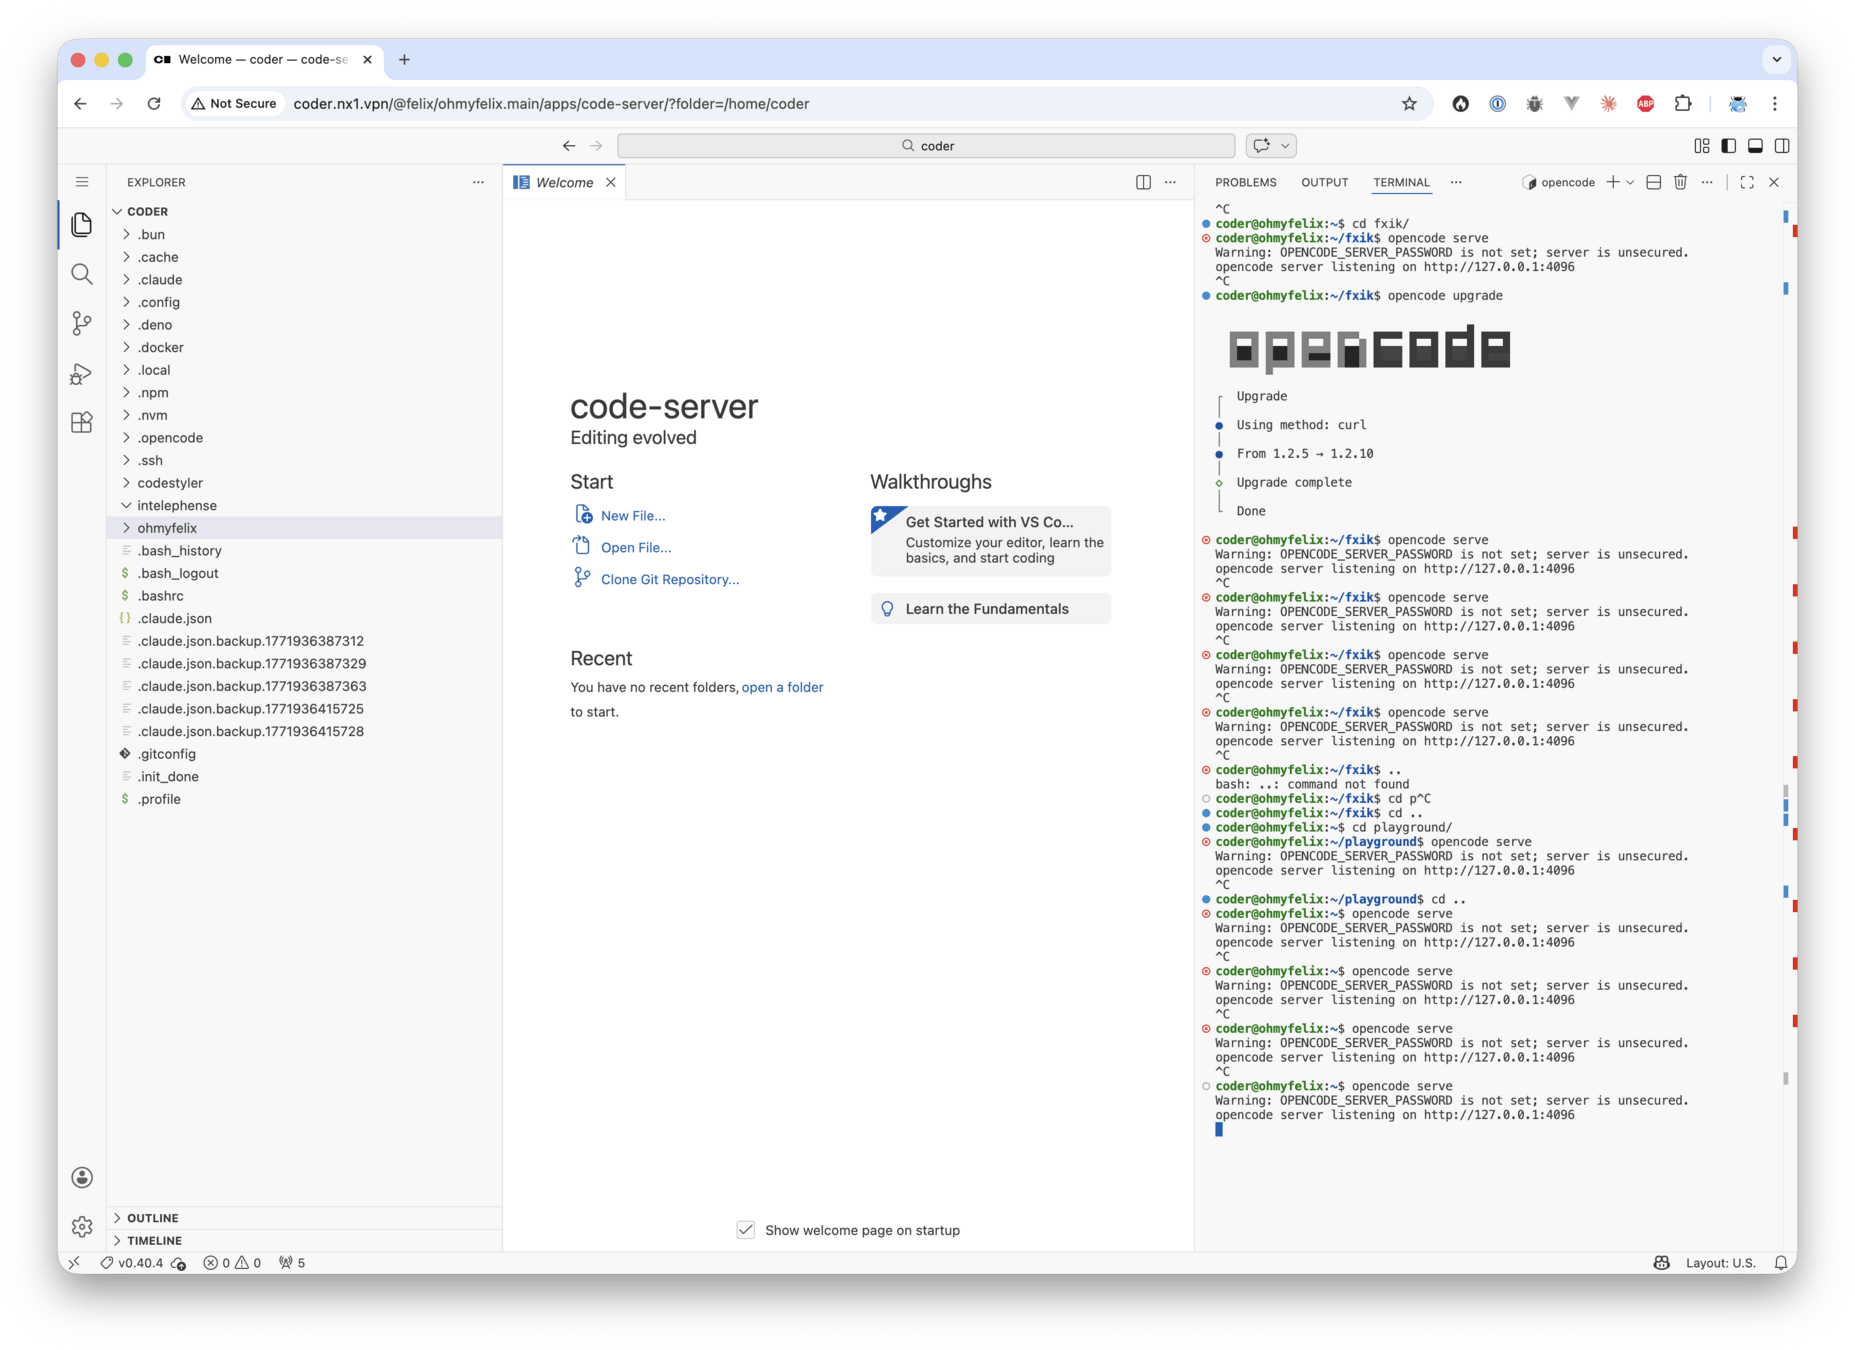Split the Welcome editor to the right
The width and height of the screenshot is (1855, 1350).
(1143, 182)
